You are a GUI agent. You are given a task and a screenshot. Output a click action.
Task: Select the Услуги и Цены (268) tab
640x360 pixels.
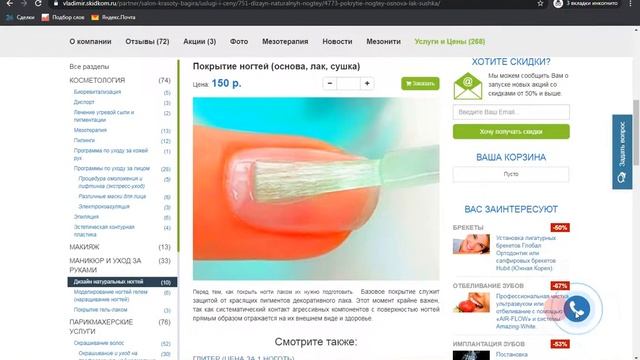[x=450, y=42]
